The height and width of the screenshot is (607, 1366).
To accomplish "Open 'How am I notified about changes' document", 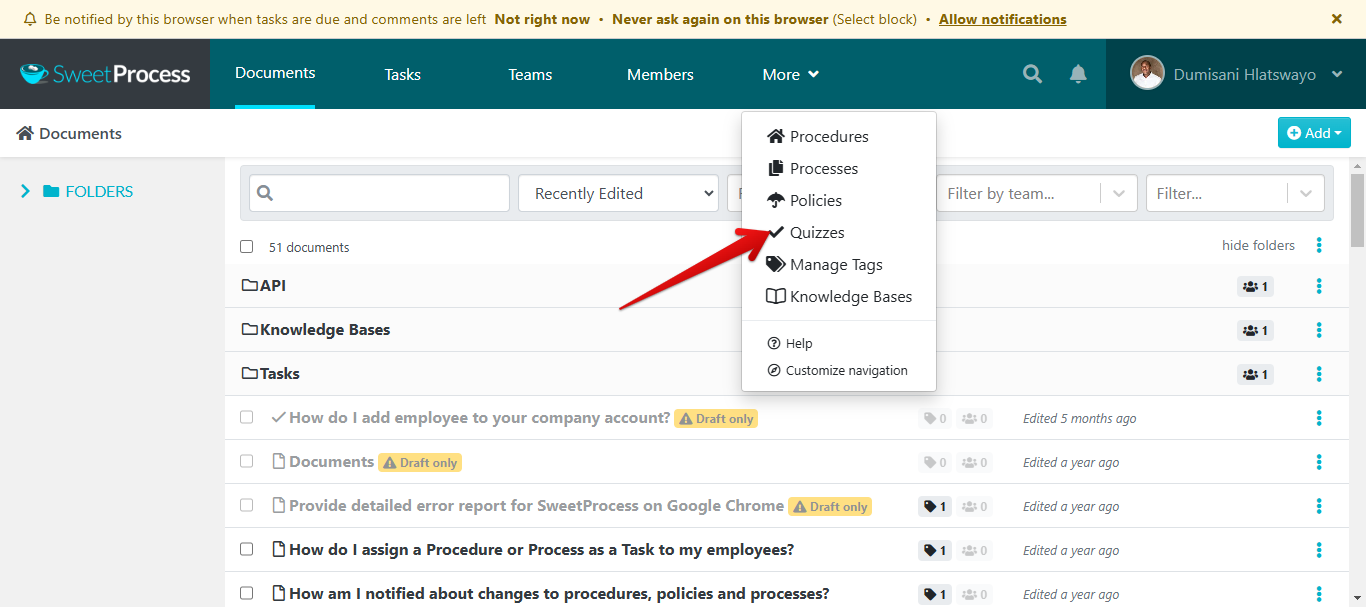I will [559, 594].
